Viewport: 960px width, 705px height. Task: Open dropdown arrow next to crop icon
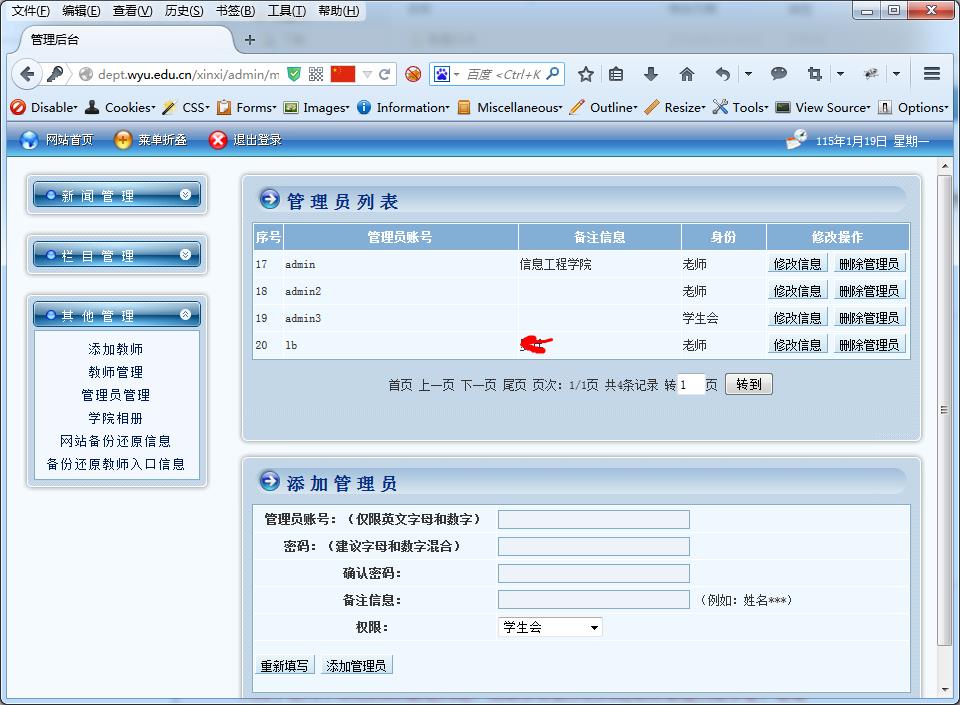point(840,74)
